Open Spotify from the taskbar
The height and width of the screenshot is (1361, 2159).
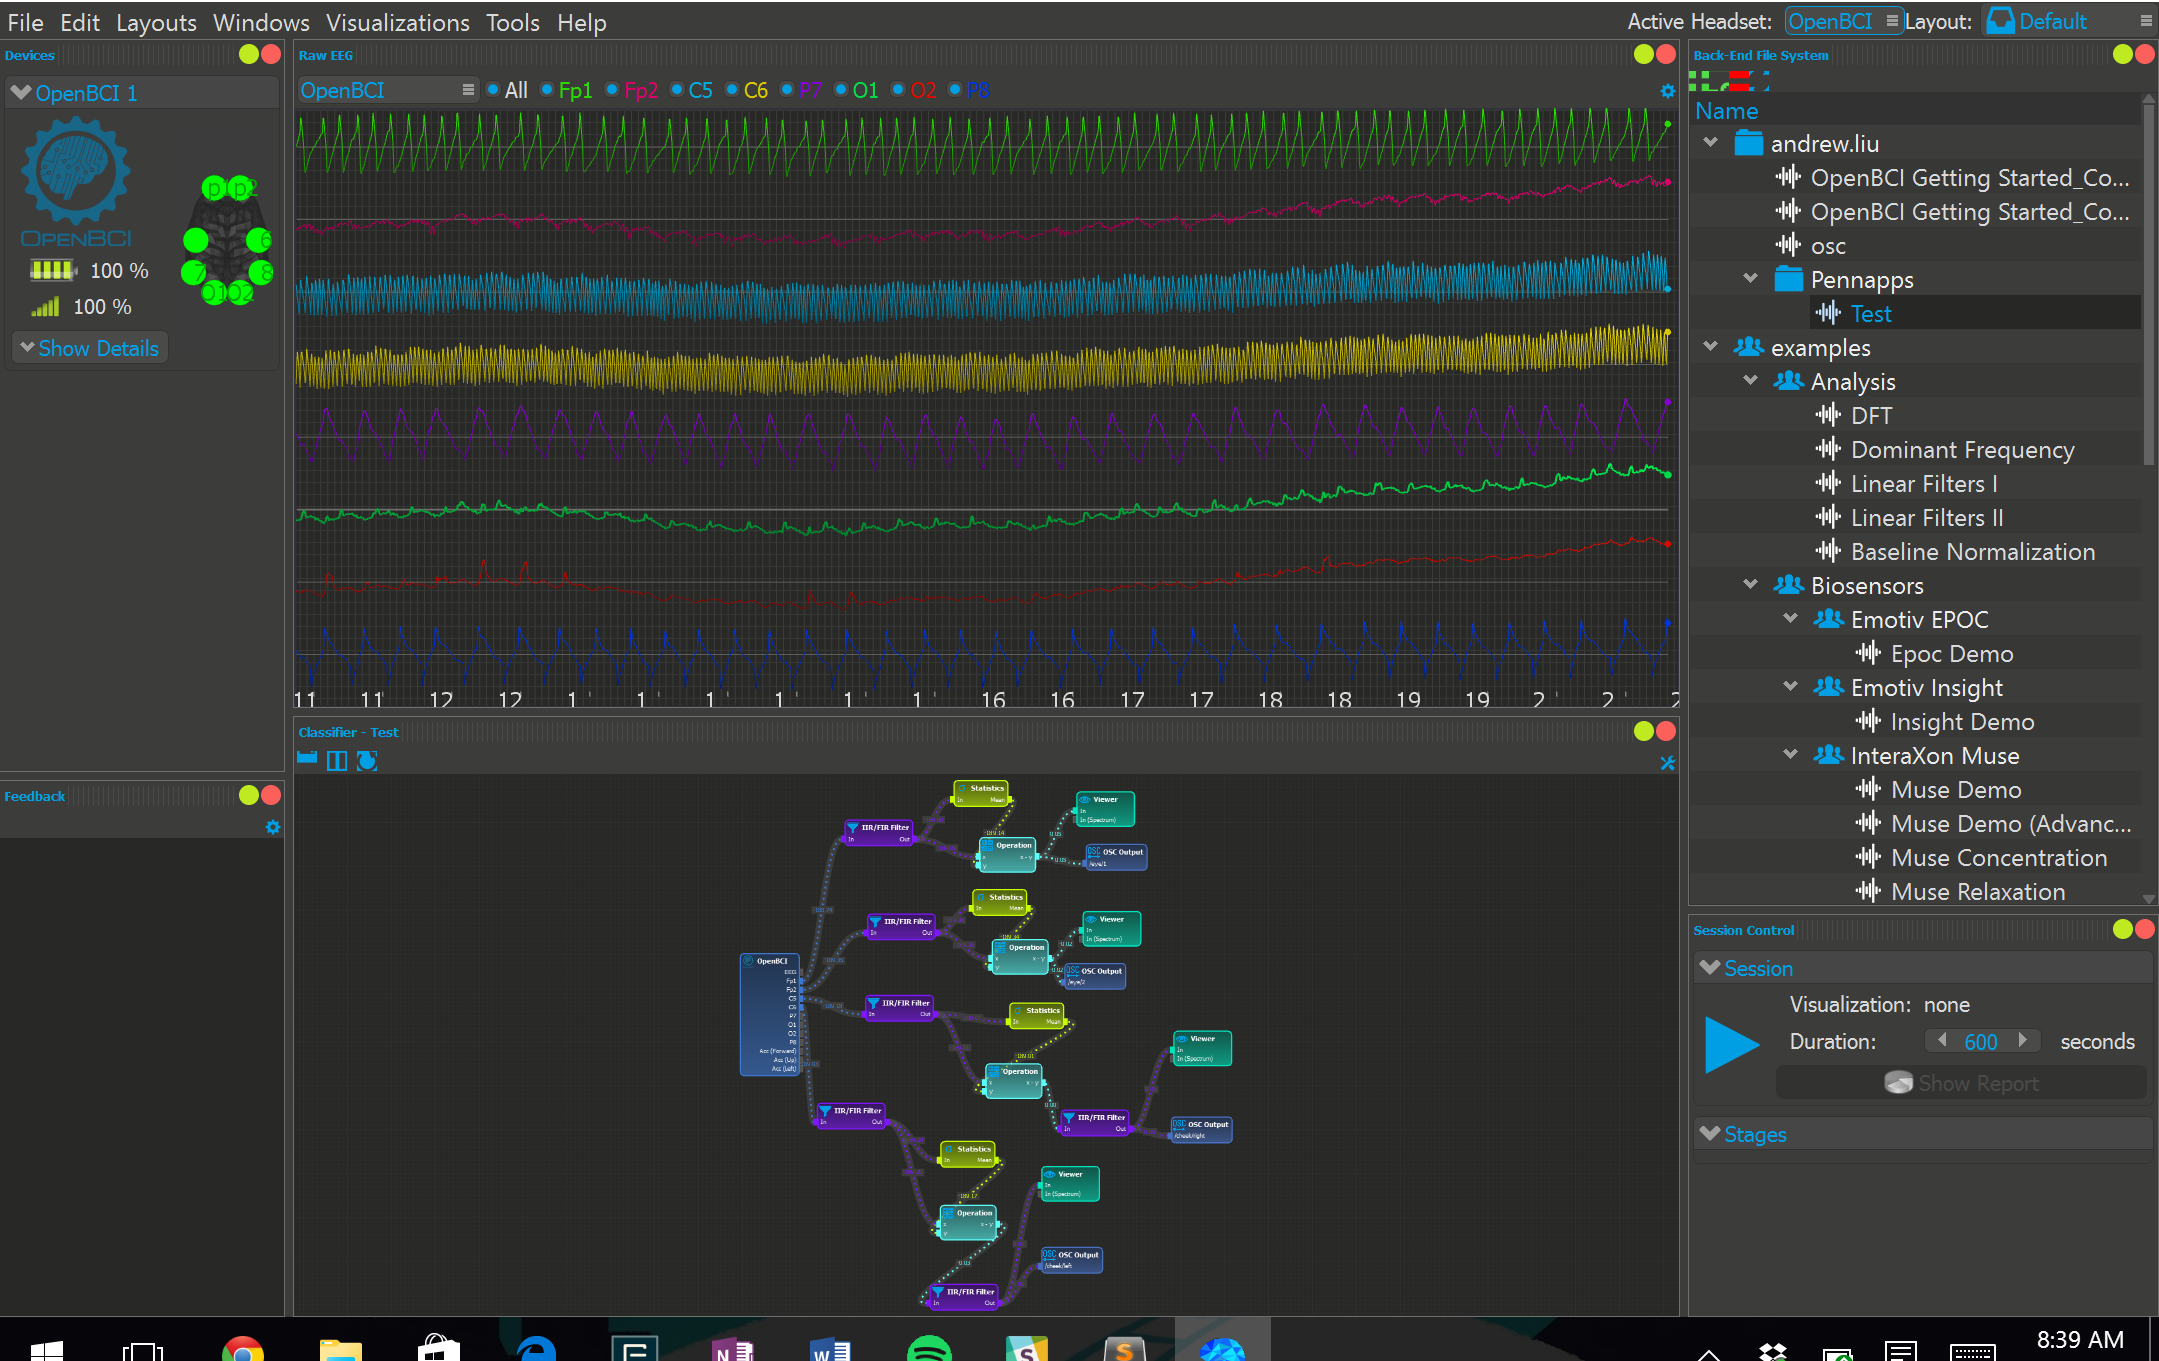click(x=928, y=1348)
